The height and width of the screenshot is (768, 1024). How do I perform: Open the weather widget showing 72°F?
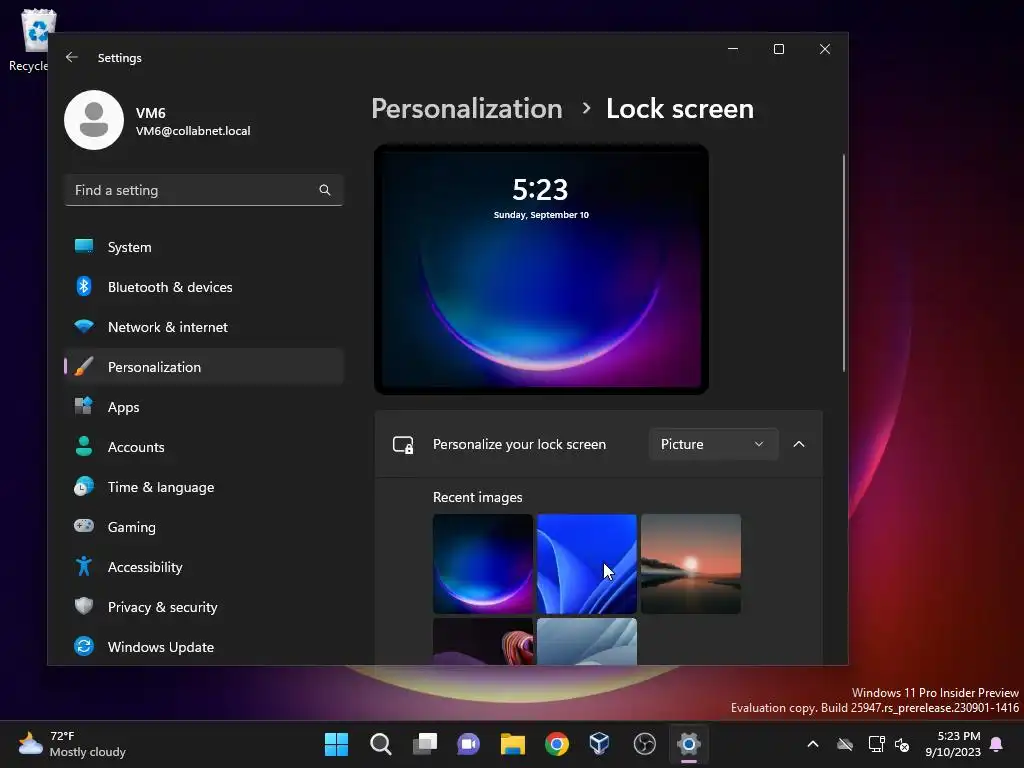pyautogui.click(x=72, y=744)
